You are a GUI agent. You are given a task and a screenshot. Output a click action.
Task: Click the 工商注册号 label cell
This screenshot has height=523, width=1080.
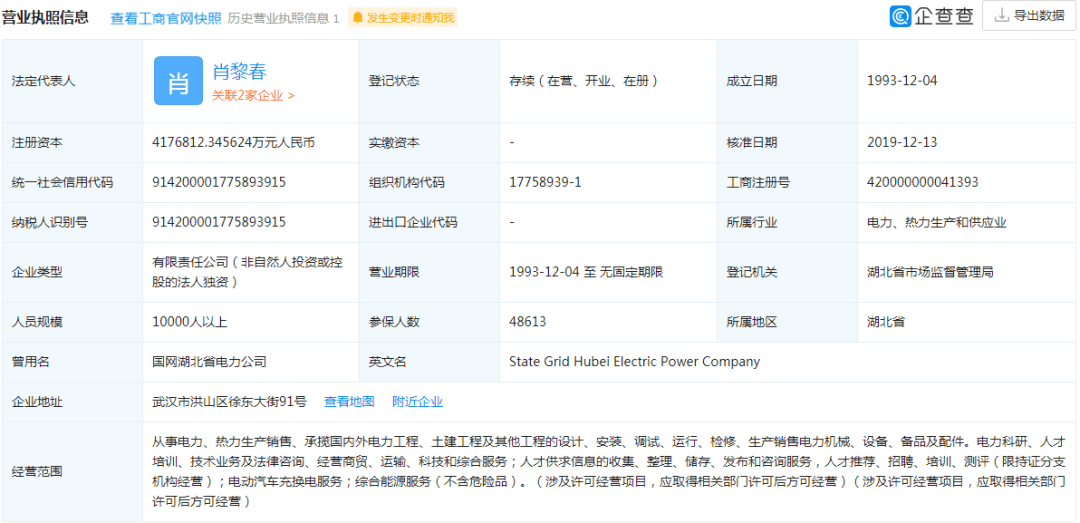787,183
